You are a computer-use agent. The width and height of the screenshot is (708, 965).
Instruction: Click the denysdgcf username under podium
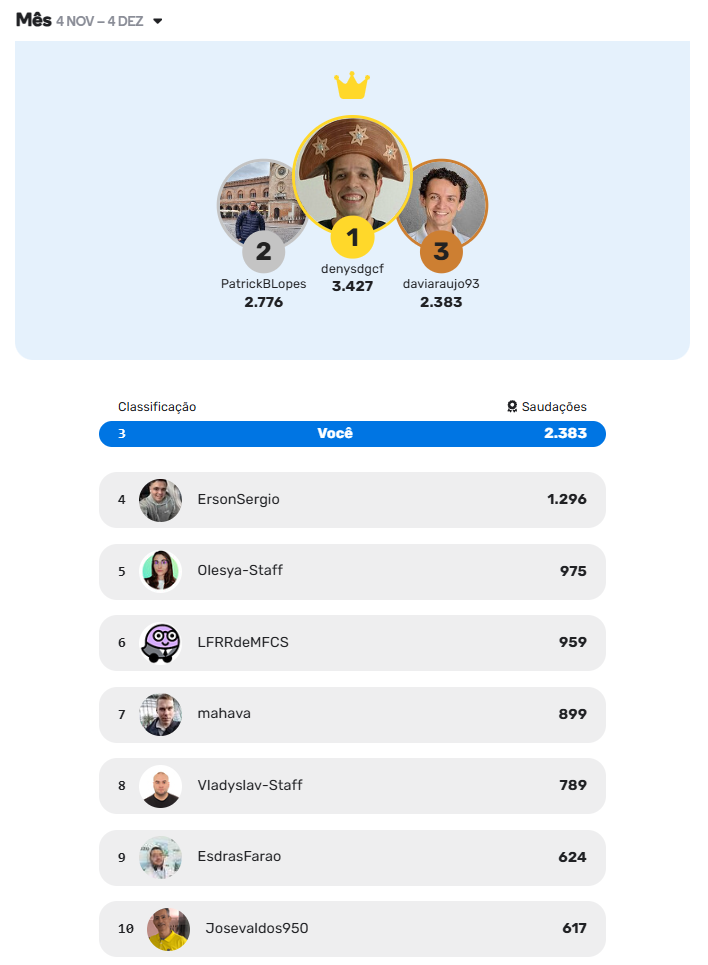[x=352, y=269]
